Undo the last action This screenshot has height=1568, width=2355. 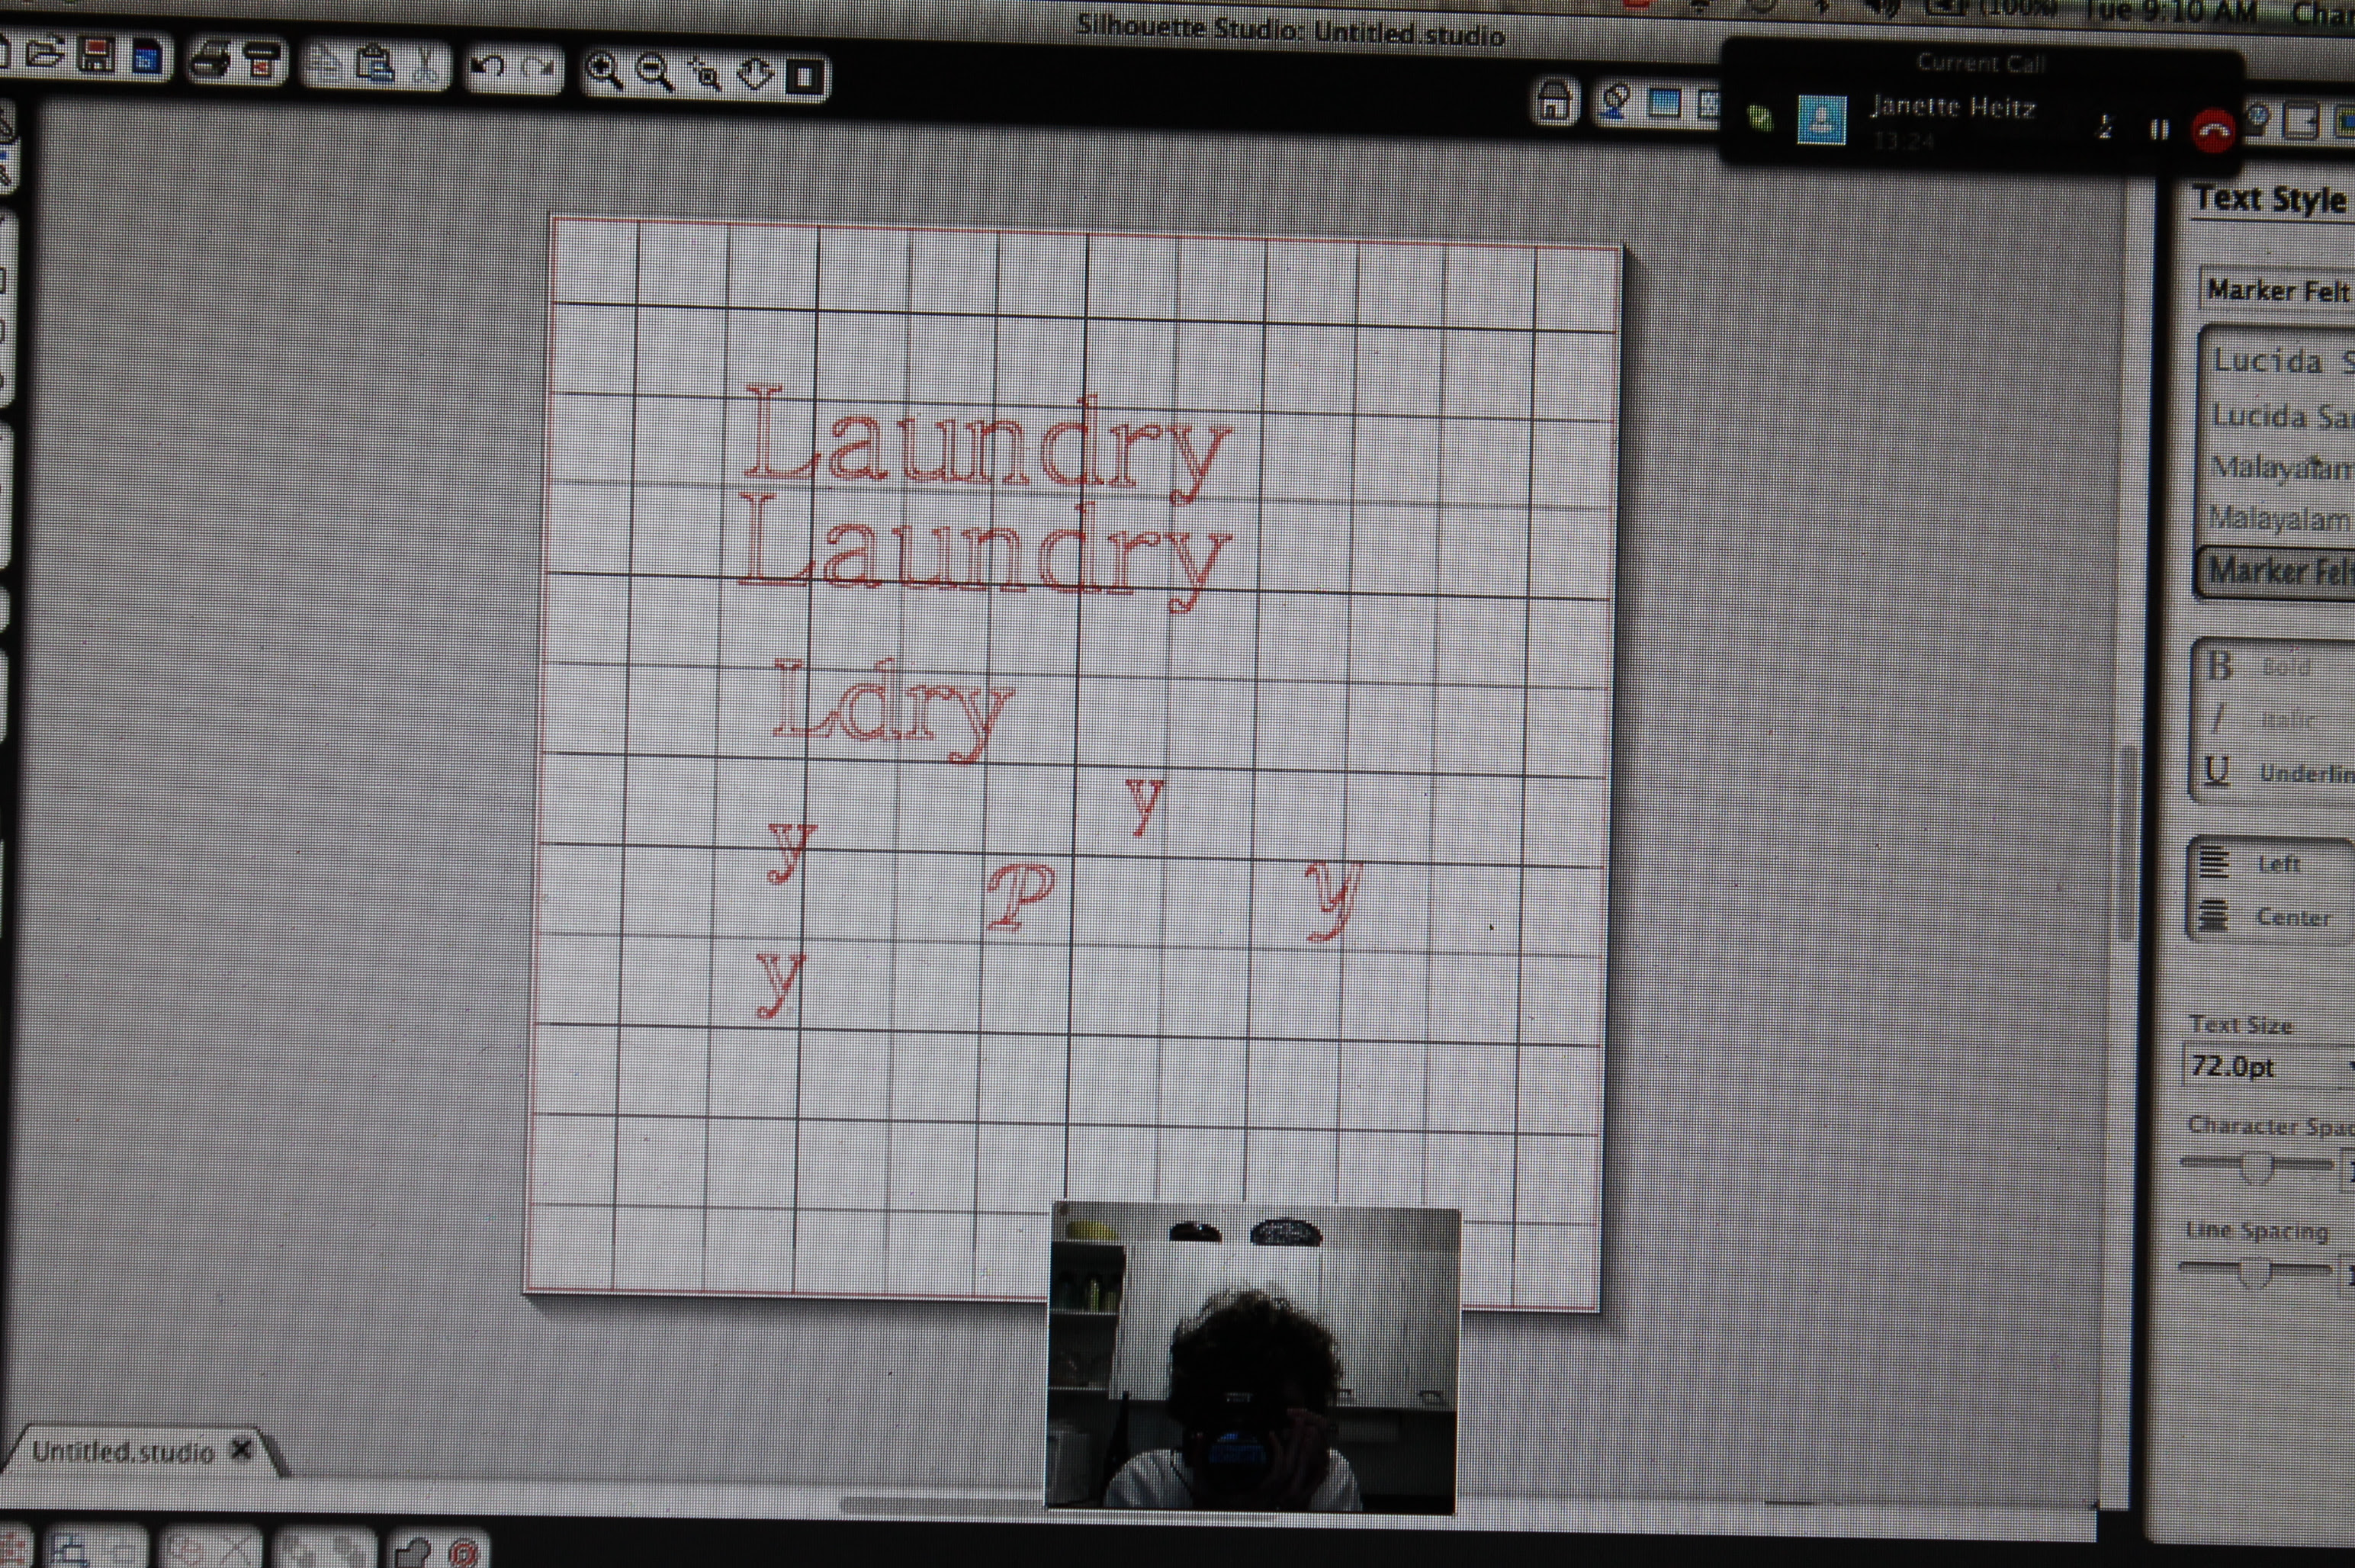[487, 68]
